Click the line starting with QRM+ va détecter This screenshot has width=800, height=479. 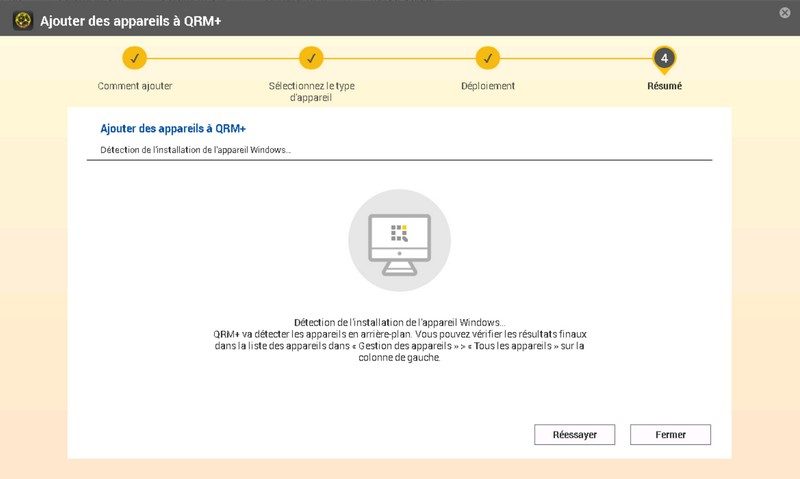pyautogui.click(x=400, y=334)
